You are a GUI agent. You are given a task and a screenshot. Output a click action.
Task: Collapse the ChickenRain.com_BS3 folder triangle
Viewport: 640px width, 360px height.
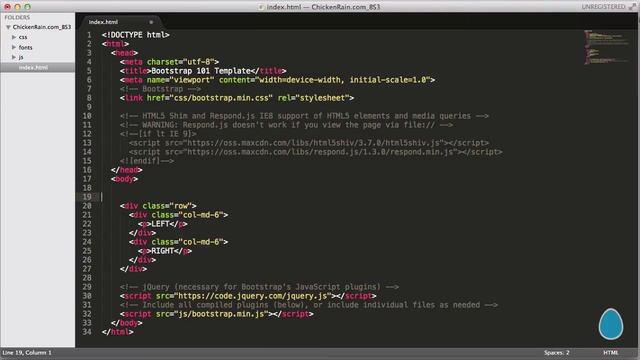(x=8, y=27)
